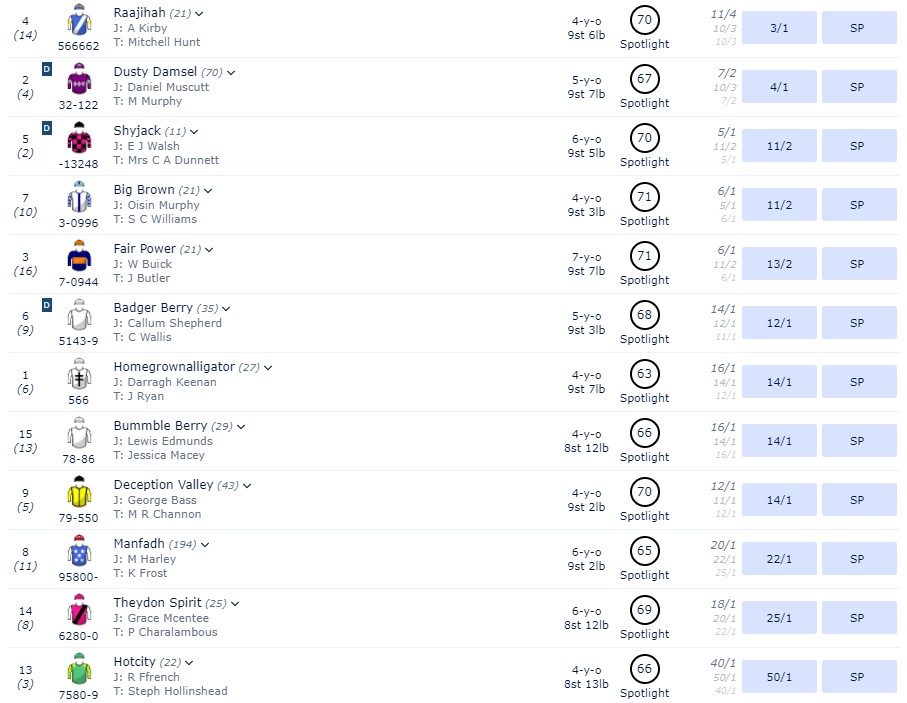Expand Theydon Spirit's details chevron
Viewport: 907px width, 703px height.
[x=236, y=603]
